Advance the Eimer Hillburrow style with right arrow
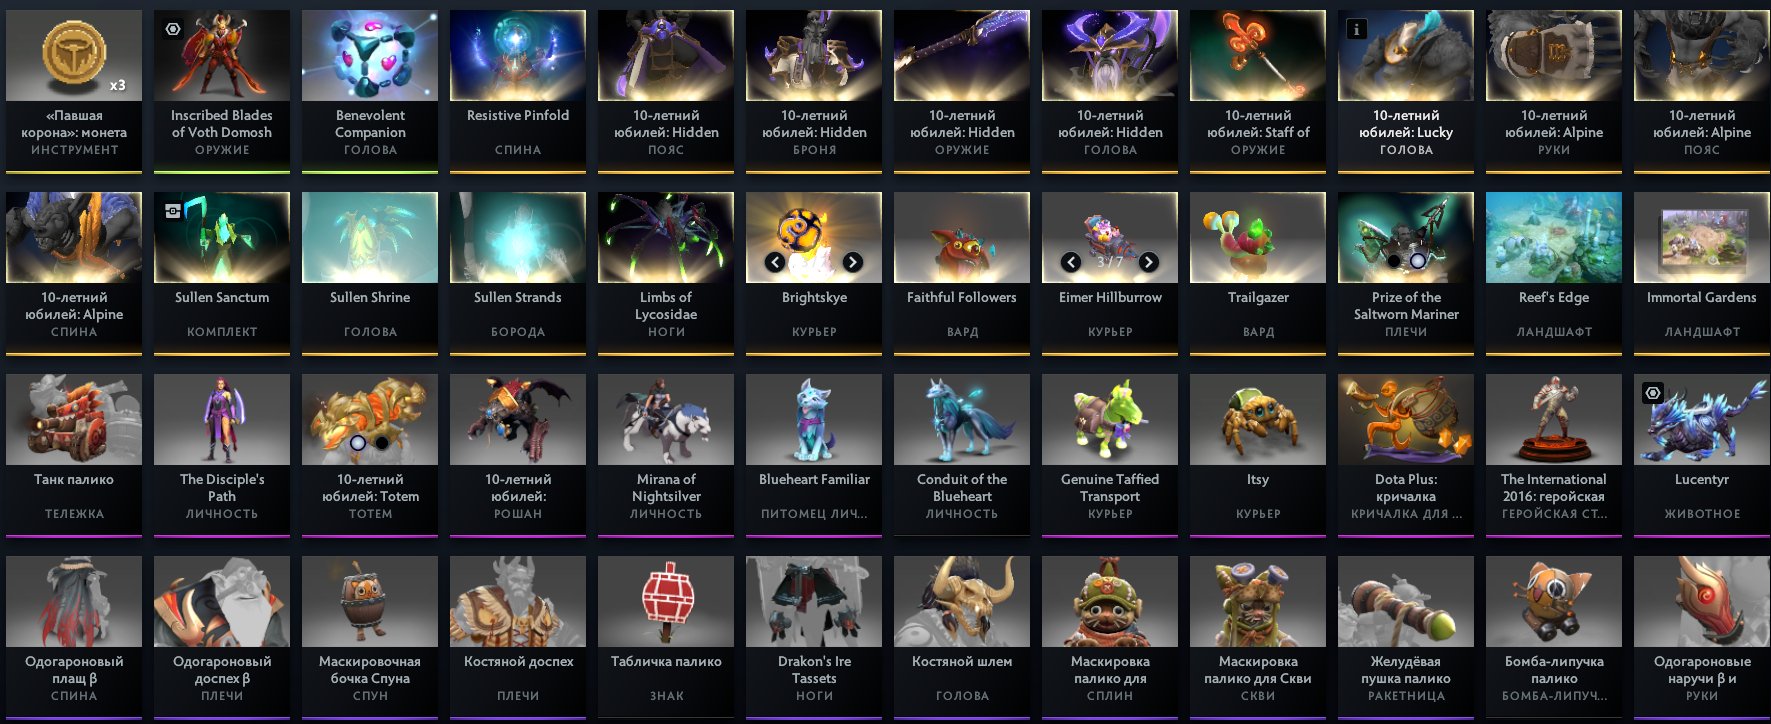 click(x=1149, y=262)
